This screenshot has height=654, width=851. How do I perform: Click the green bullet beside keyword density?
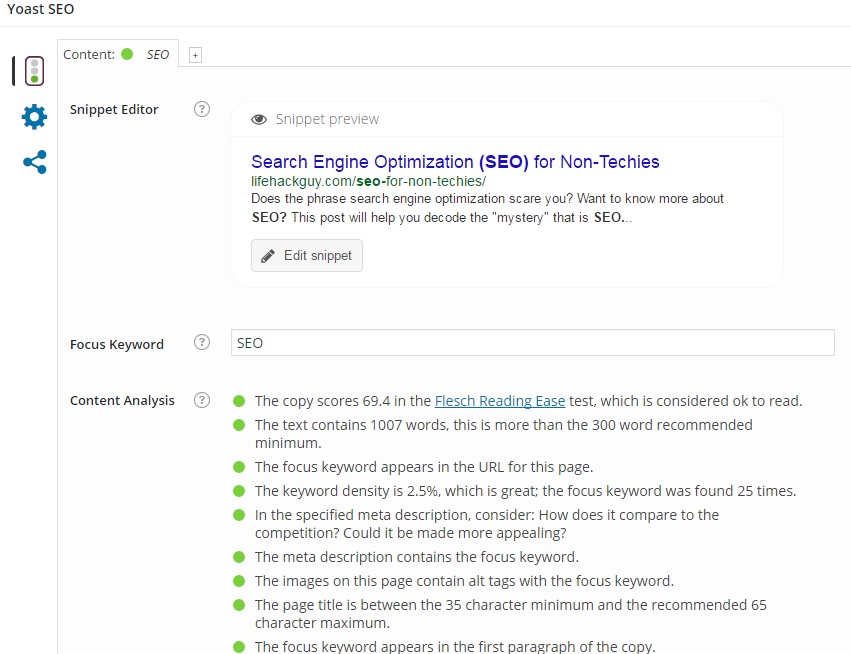tap(239, 491)
